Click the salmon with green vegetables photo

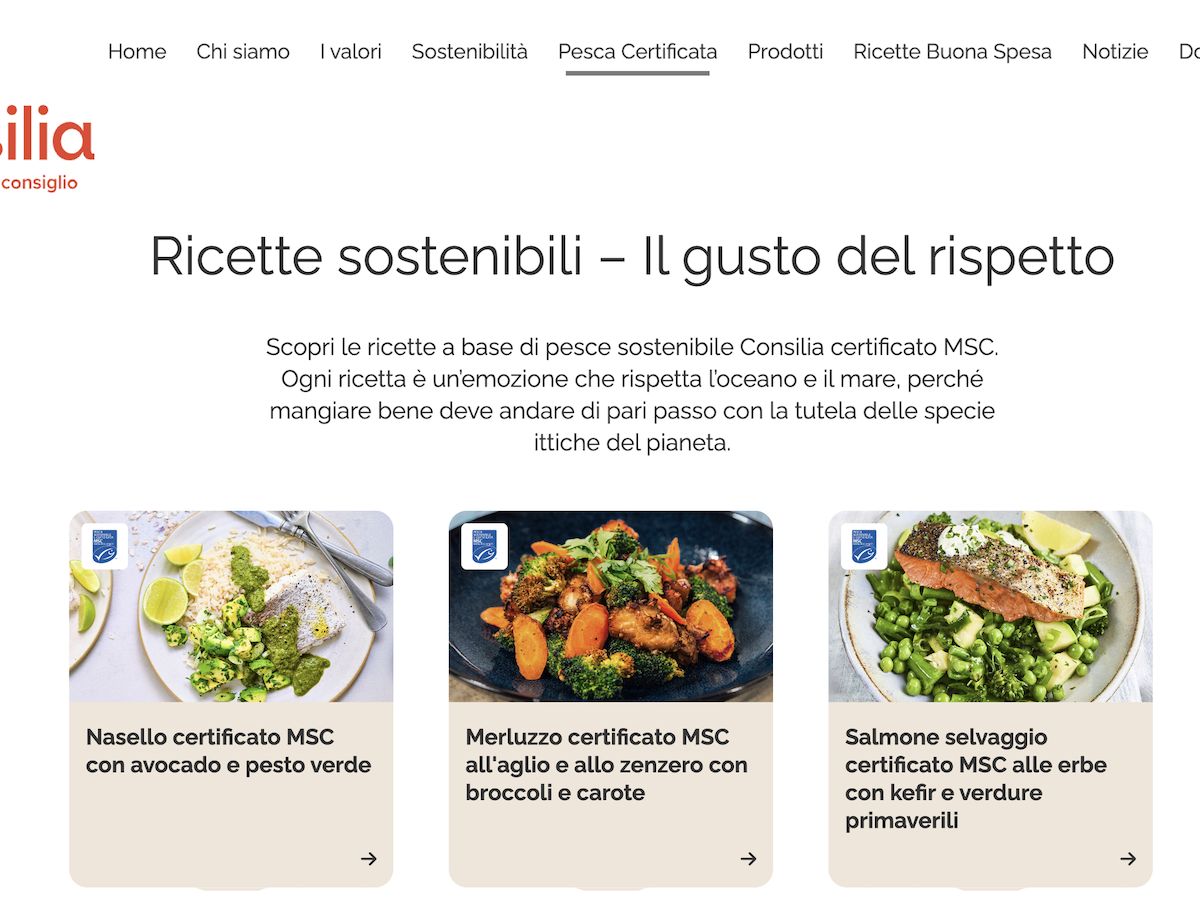click(x=990, y=606)
